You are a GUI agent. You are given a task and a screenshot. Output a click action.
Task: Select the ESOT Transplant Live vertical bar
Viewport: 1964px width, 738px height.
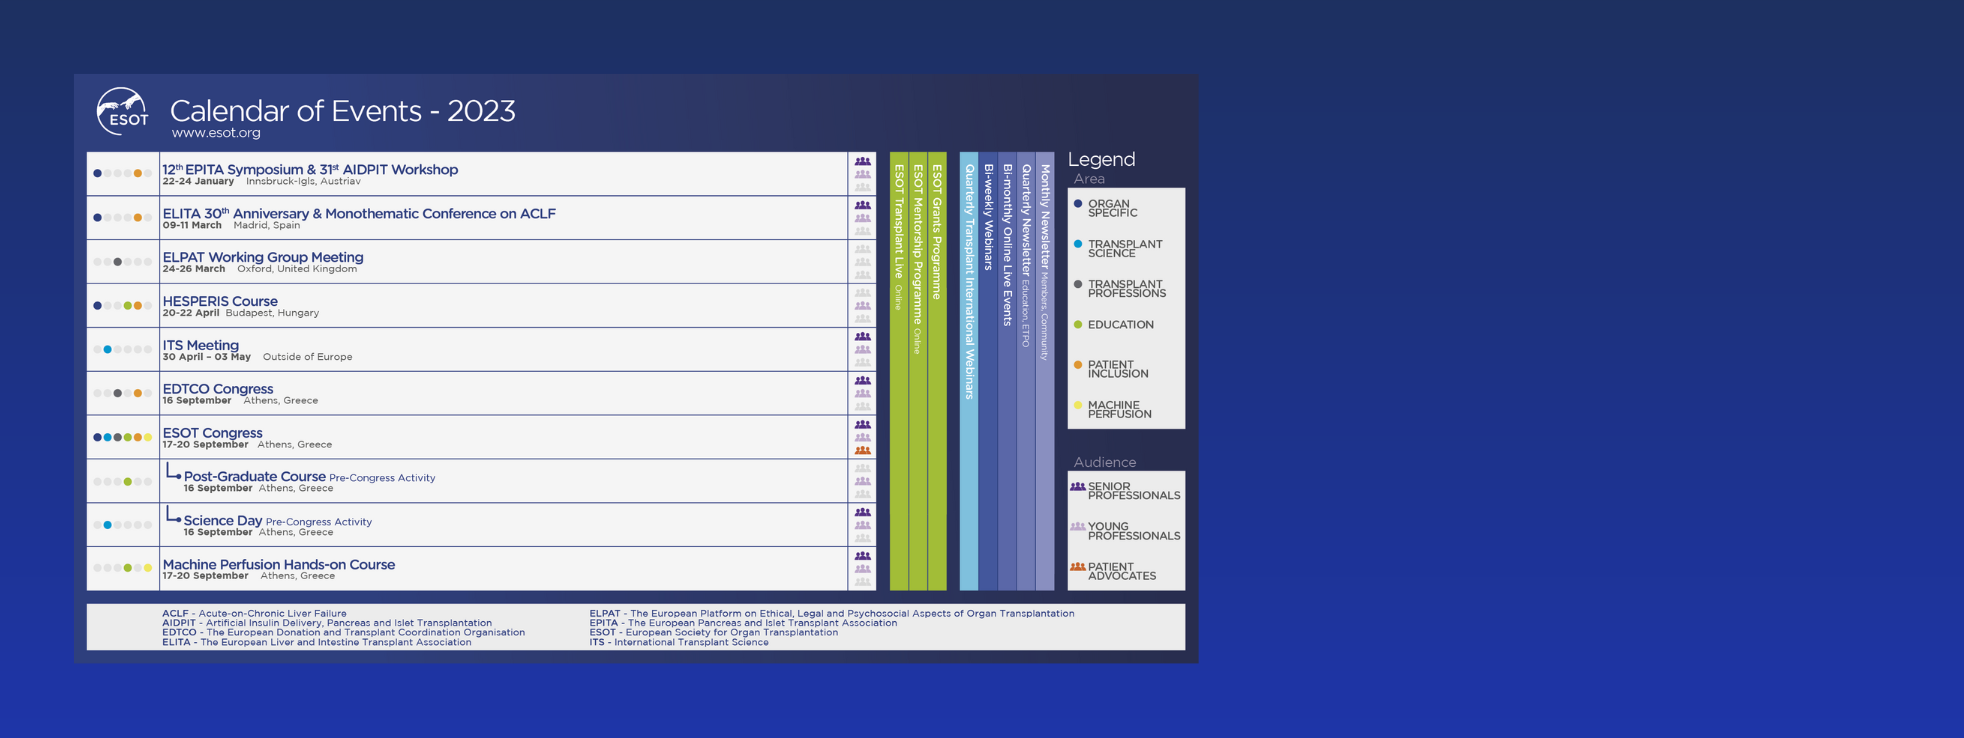(899, 370)
